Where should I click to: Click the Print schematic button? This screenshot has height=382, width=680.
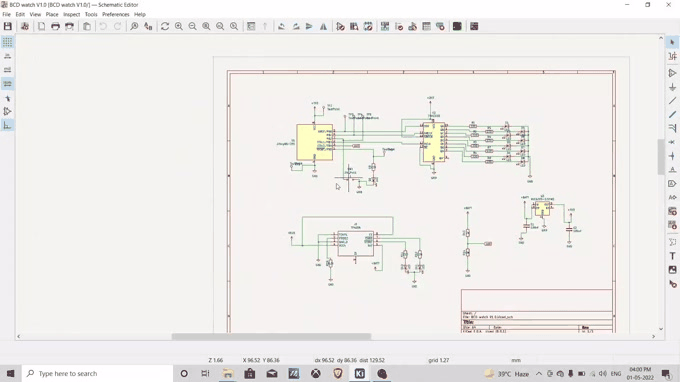point(55,26)
